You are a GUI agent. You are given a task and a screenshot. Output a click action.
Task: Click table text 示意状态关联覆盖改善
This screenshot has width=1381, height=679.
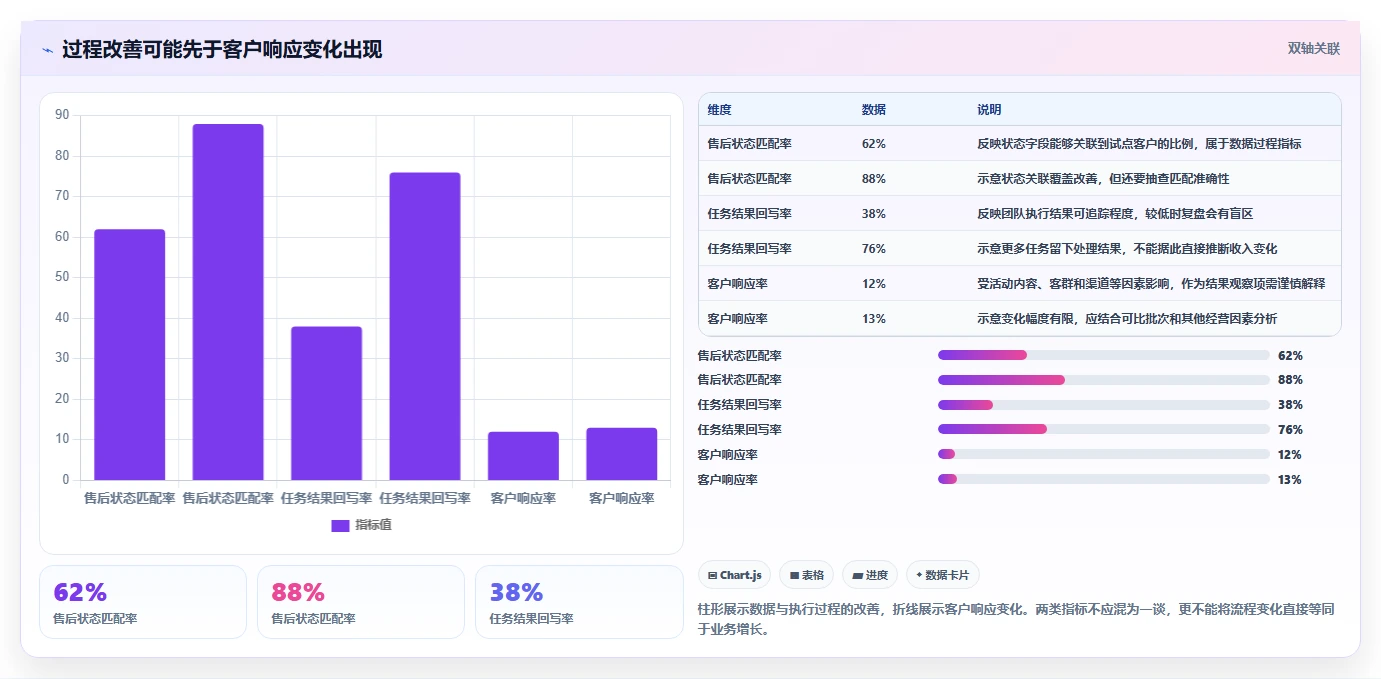click(x=1037, y=179)
